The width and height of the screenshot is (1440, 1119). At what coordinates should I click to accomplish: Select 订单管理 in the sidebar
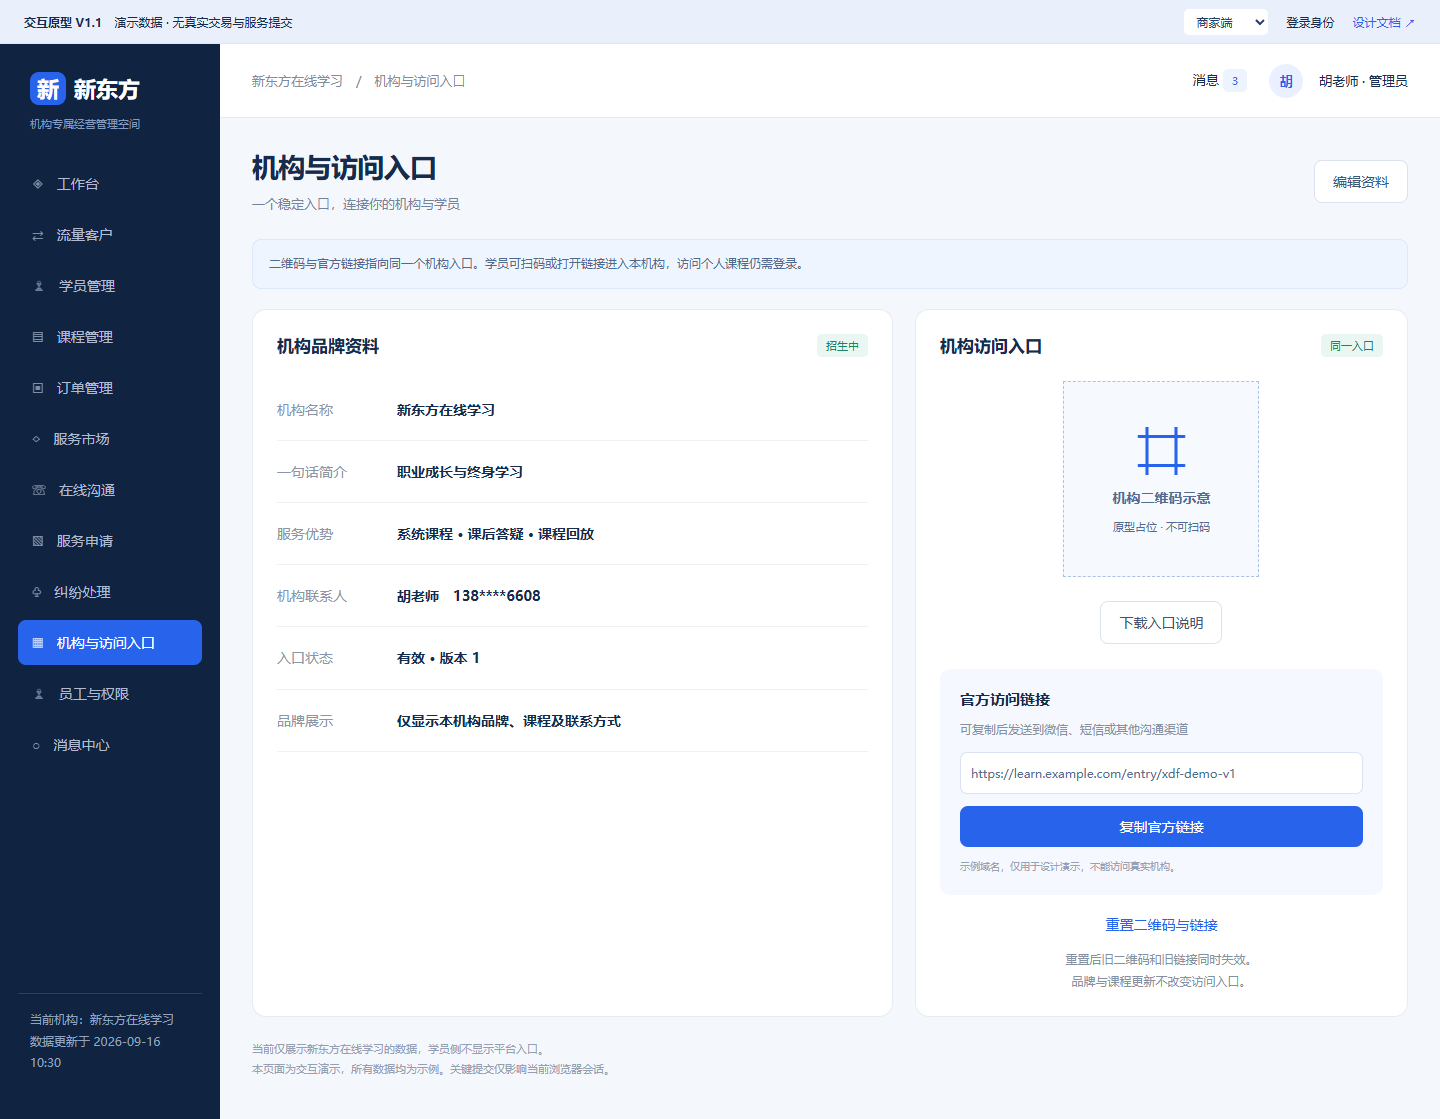pyautogui.click(x=110, y=388)
